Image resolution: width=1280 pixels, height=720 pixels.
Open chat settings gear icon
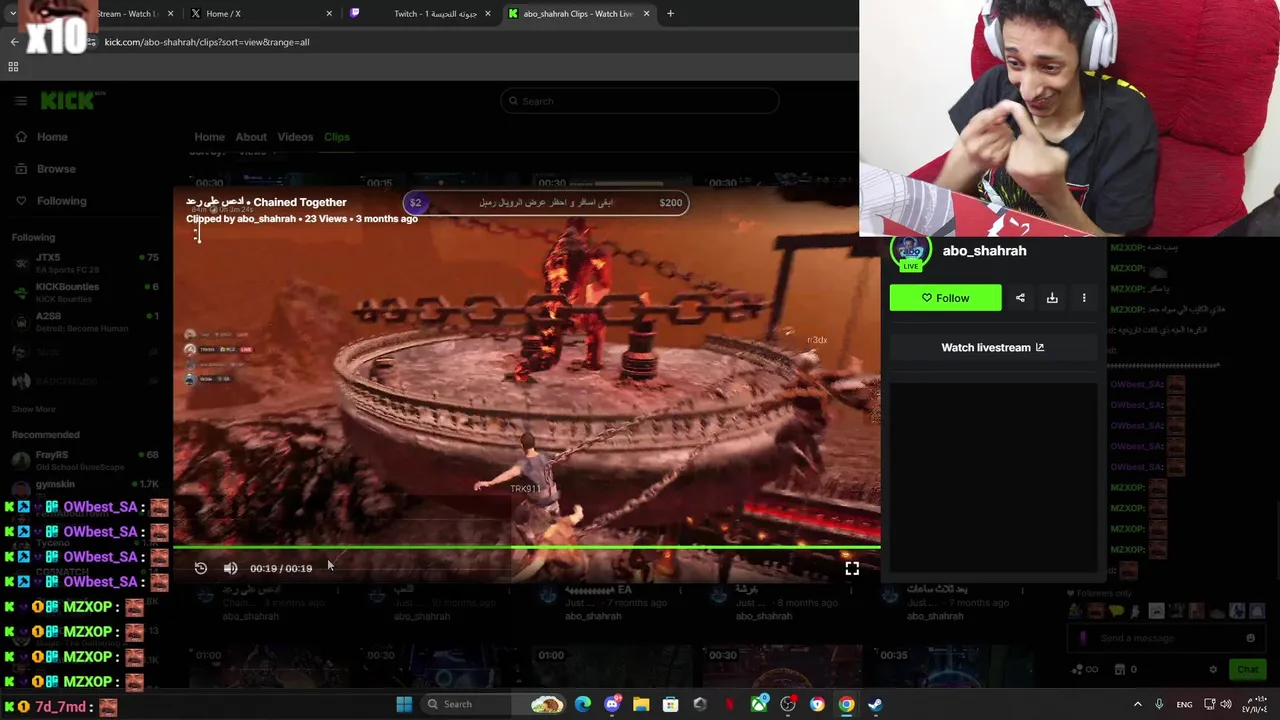tap(1213, 669)
